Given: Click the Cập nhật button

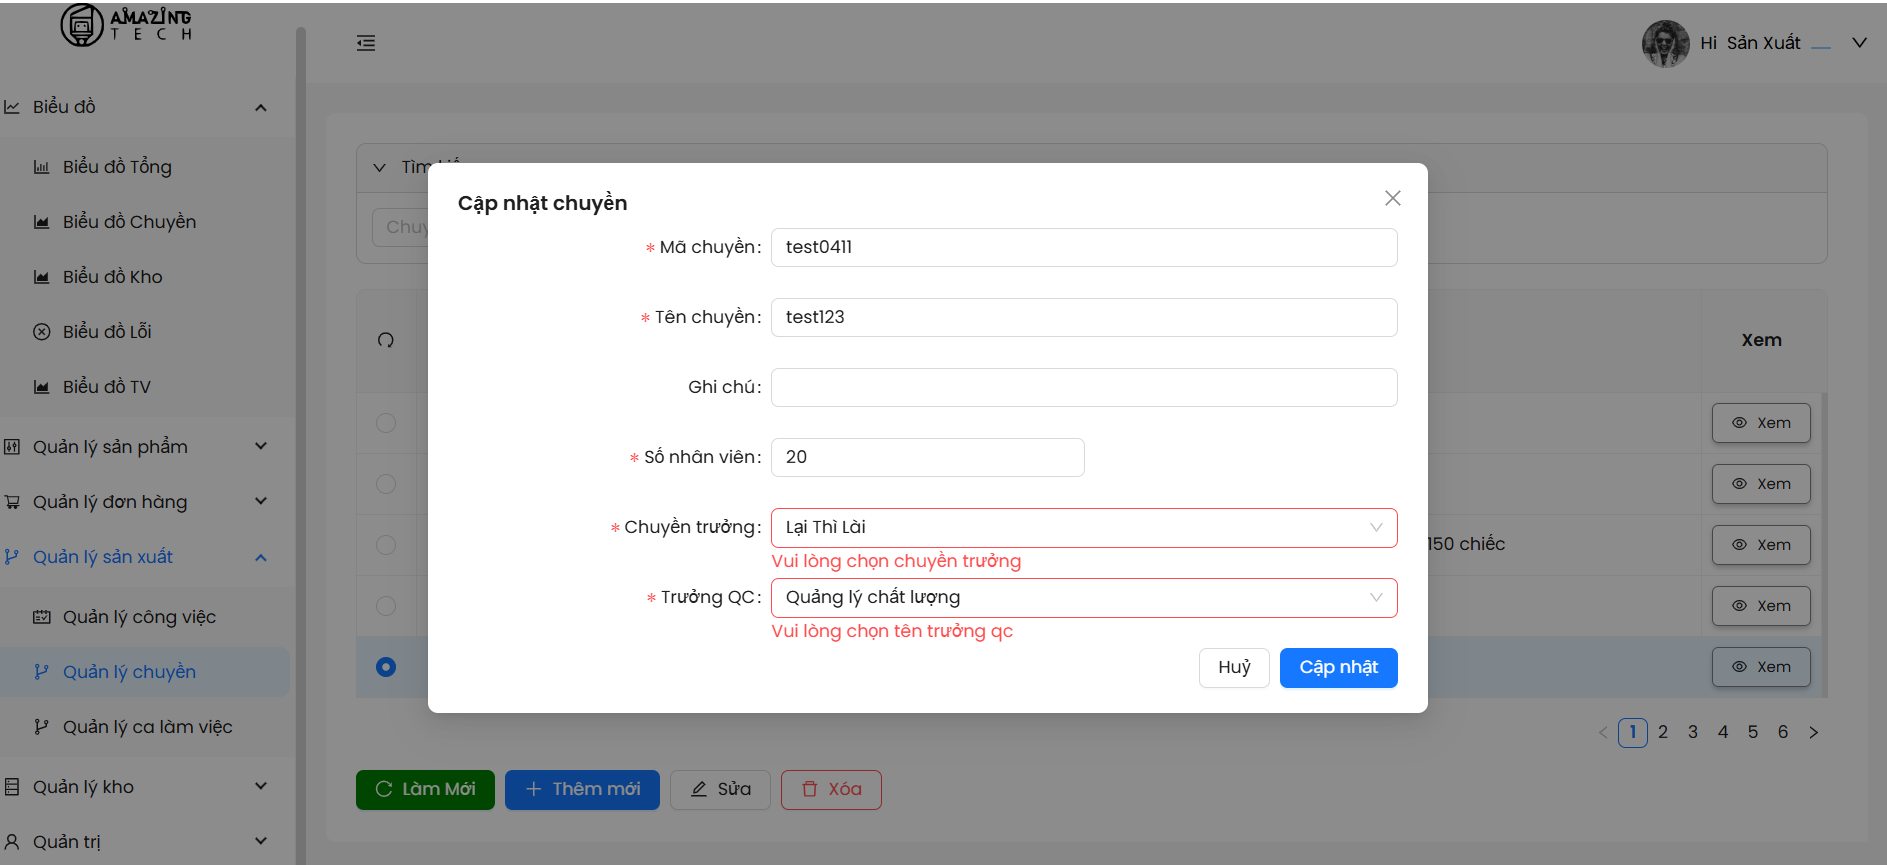Looking at the screenshot, I should (1338, 668).
